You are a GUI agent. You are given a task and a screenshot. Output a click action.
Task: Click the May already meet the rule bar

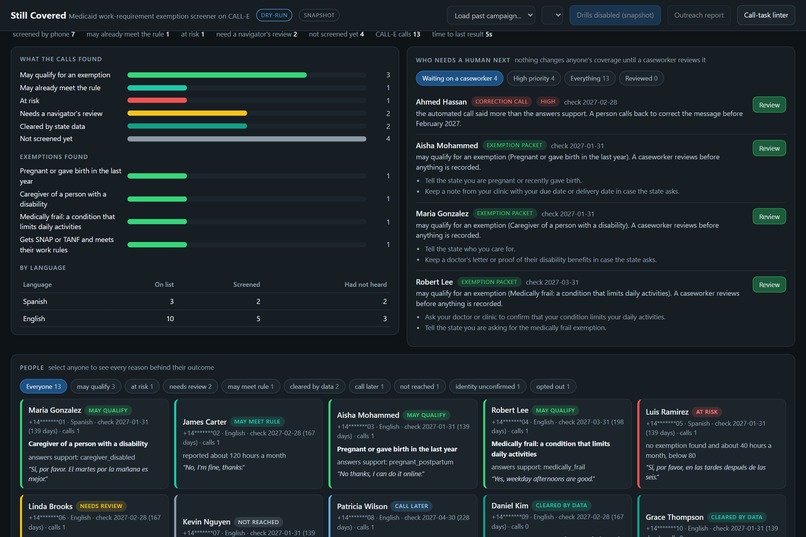point(157,88)
